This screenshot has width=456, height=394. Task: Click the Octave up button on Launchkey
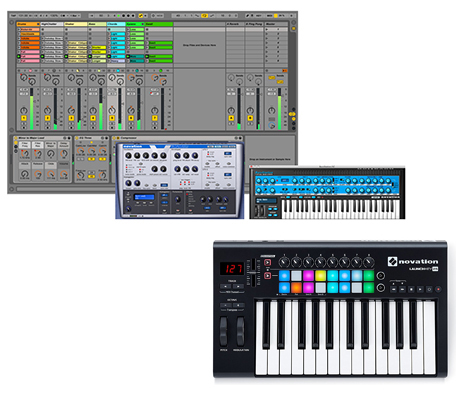coord(238,305)
